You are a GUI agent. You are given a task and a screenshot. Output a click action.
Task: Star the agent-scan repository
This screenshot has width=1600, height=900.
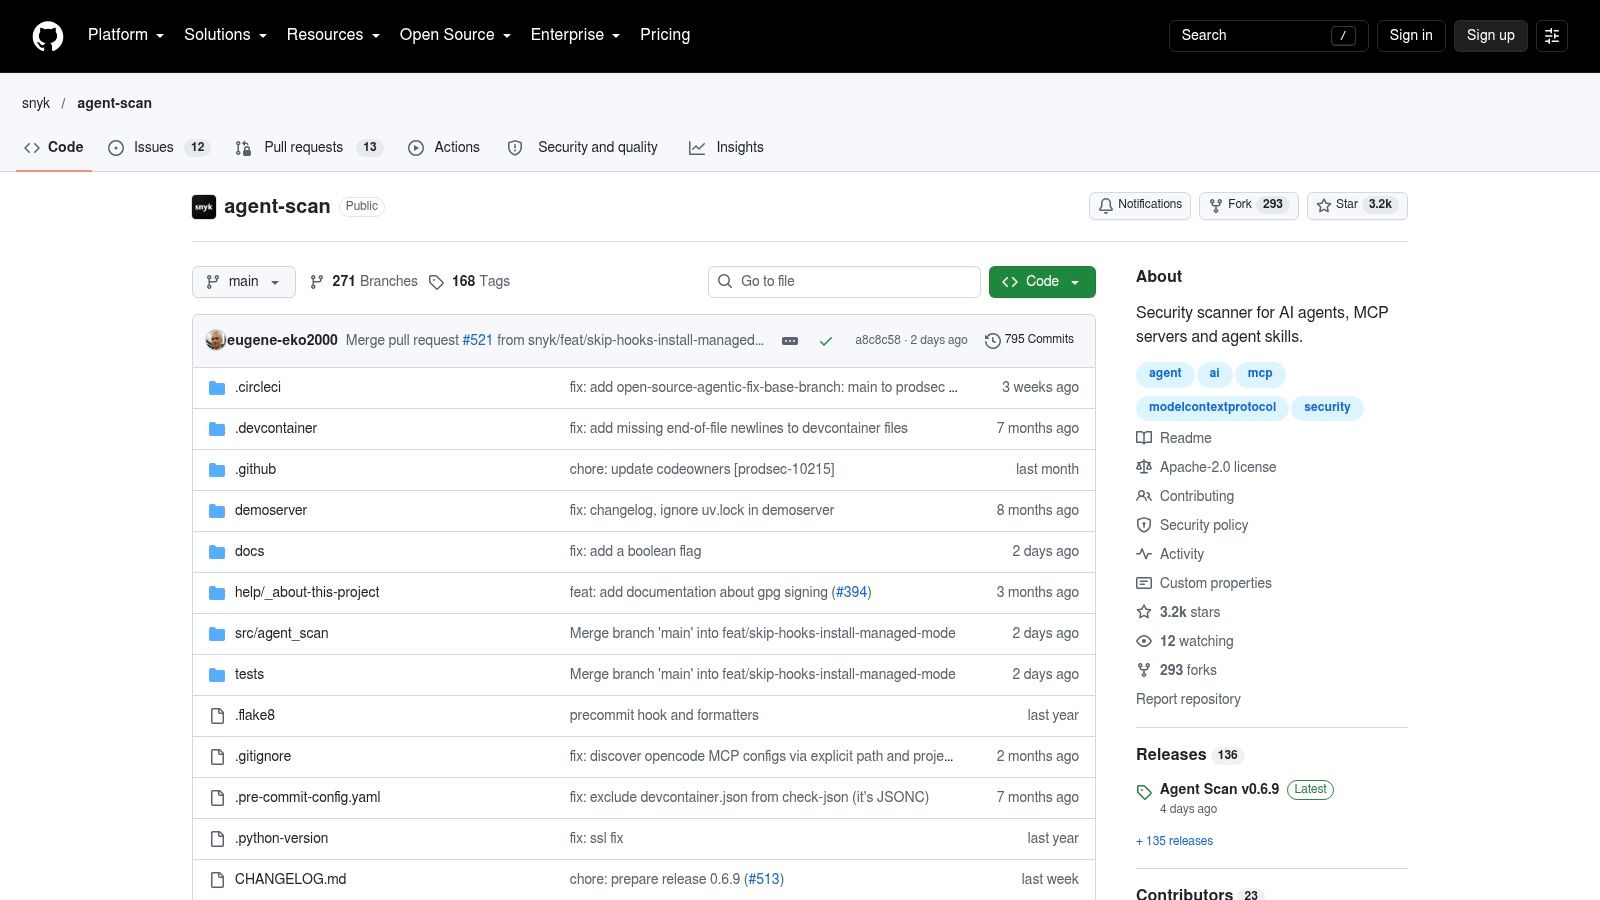(x=1357, y=205)
